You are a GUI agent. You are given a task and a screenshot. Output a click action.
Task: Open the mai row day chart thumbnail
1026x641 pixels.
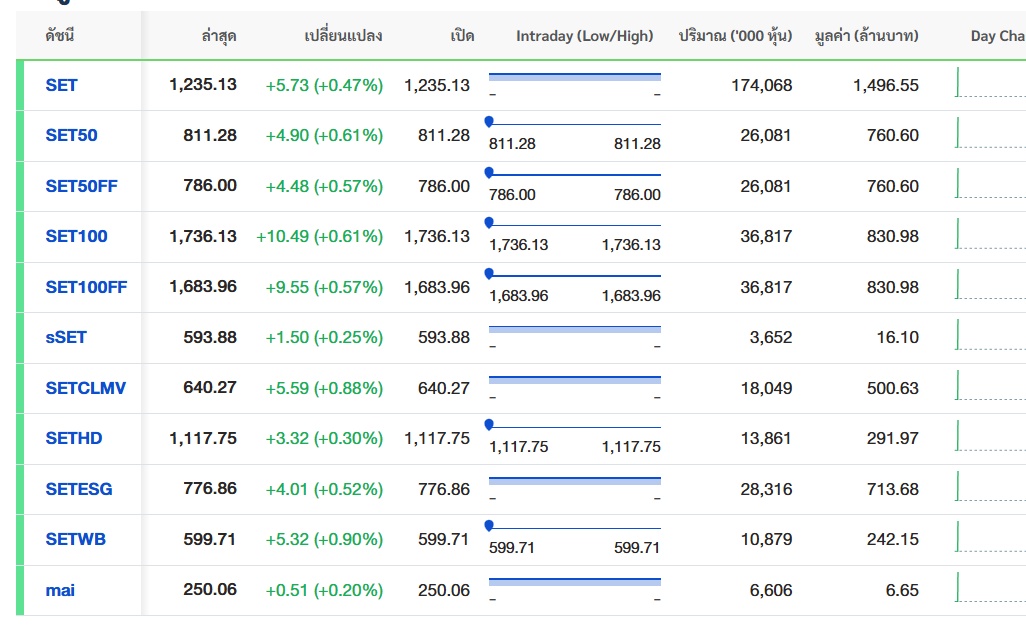(990, 587)
